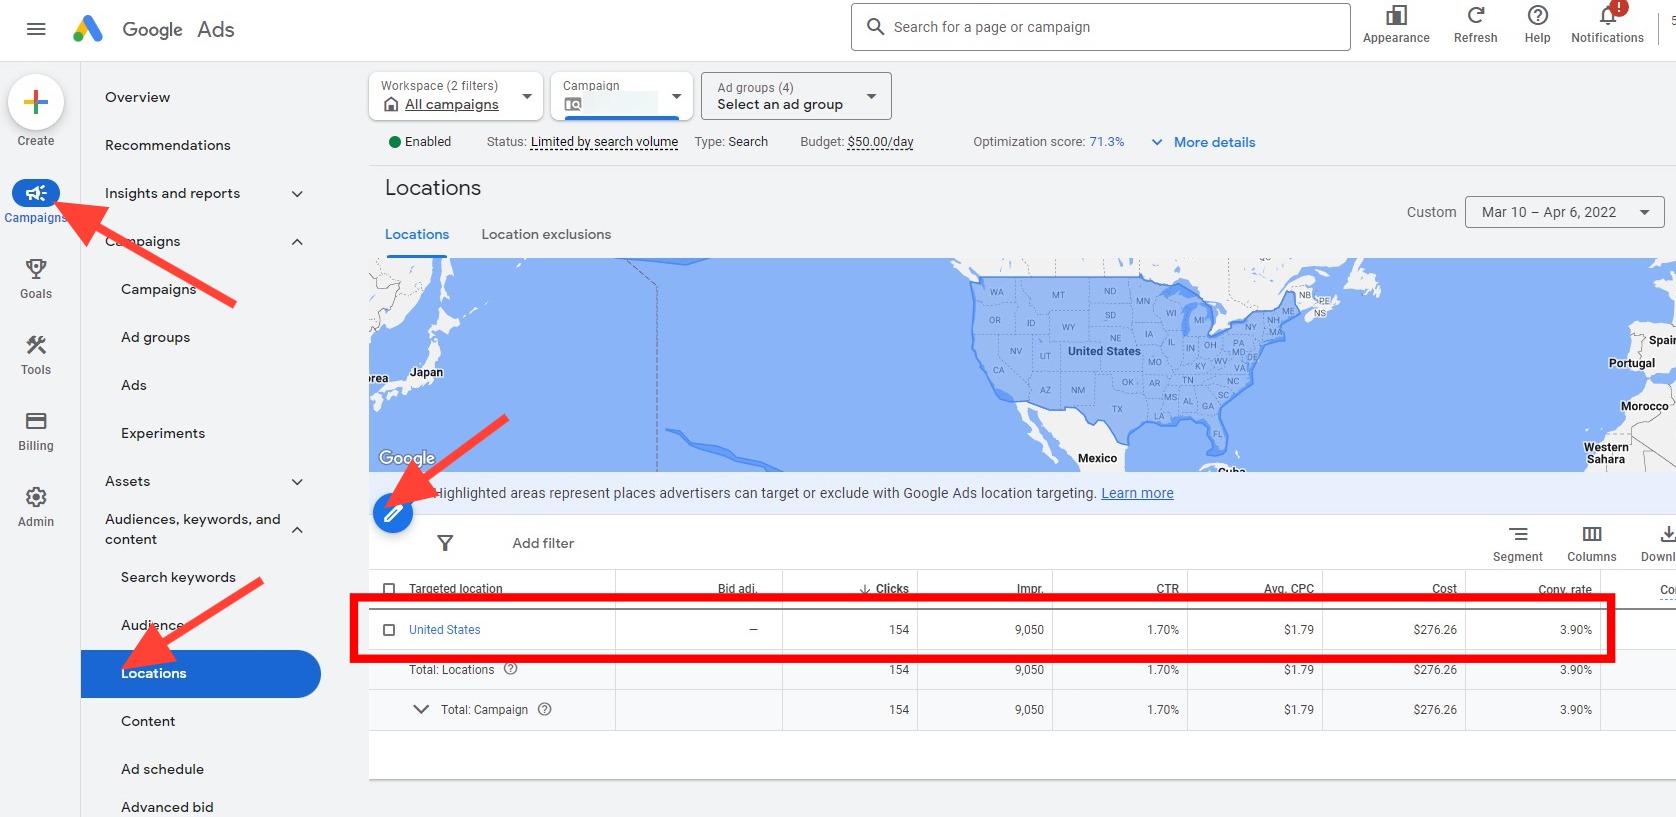Click the Create plus button
Image resolution: width=1676 pixels, height=817 pixels.
coord(36,102)
